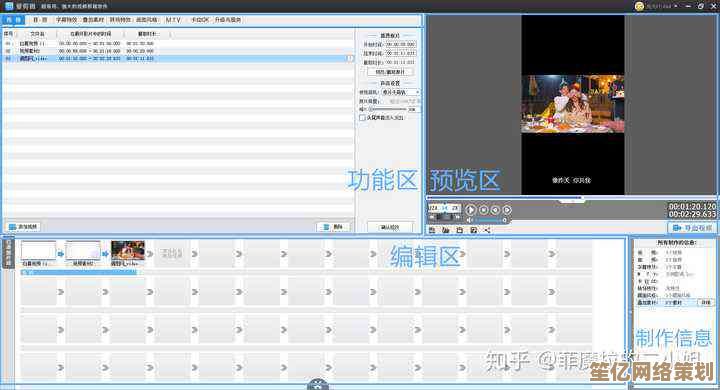Click the picture icon in the preview bottom toolbar
The image size is (720, 390).
pyautogui.click(x=473, y=230)
